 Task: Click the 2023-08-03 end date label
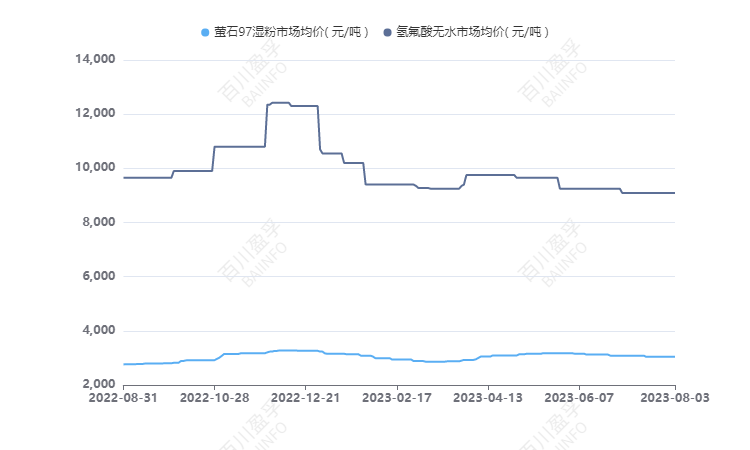[x=674, y=398]
